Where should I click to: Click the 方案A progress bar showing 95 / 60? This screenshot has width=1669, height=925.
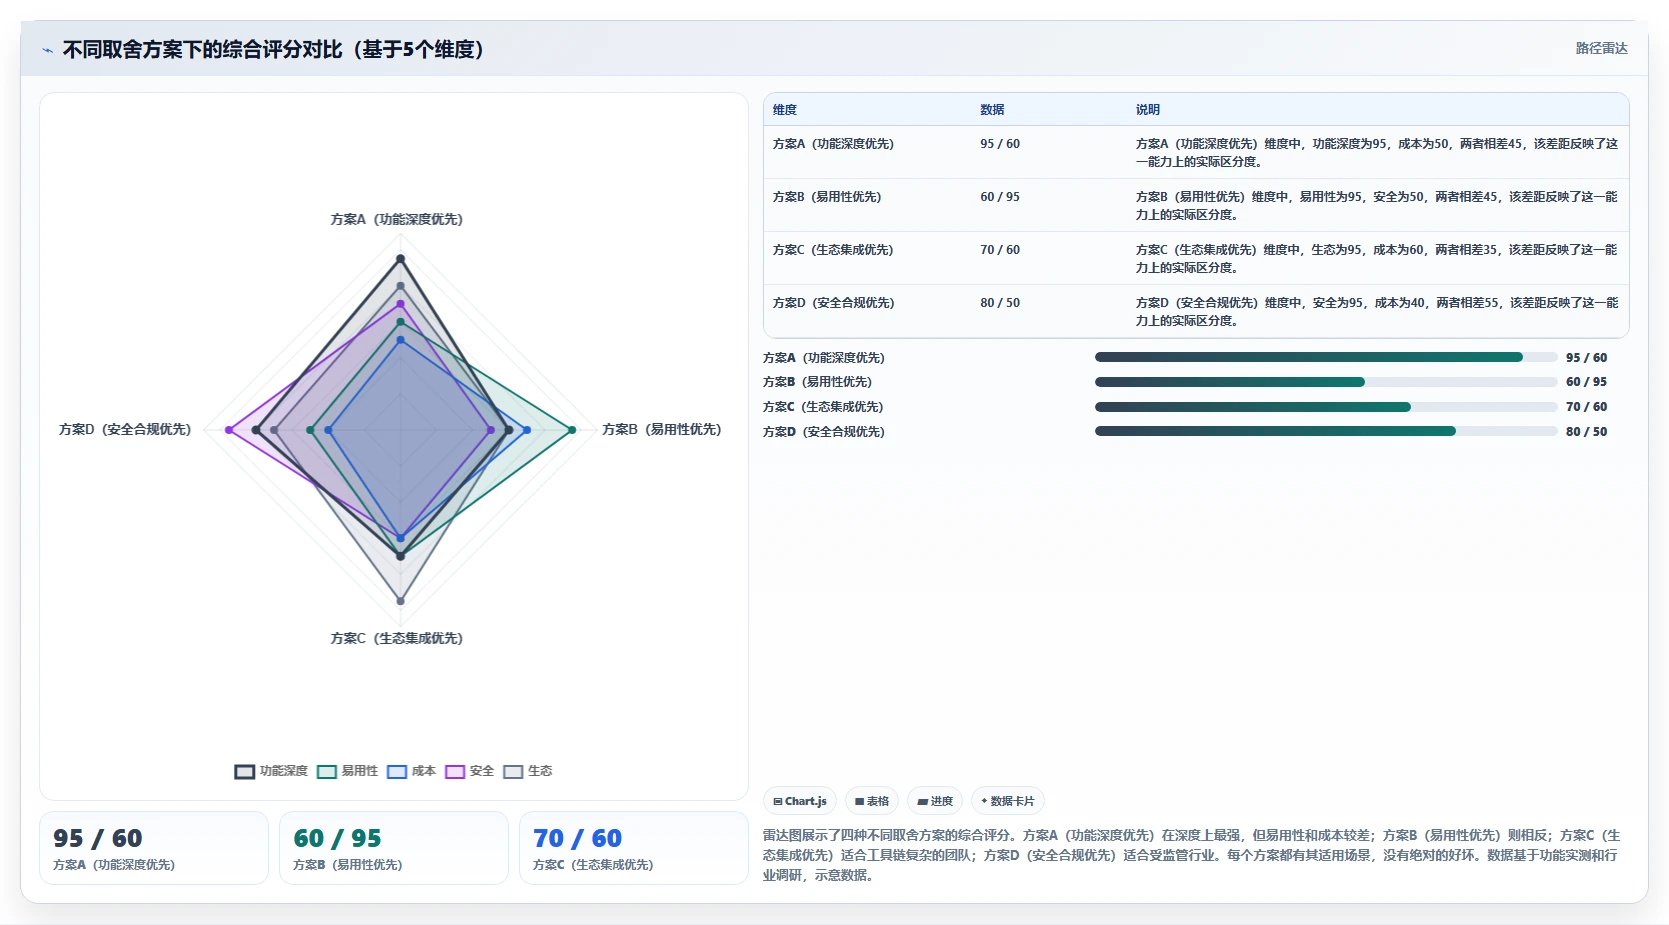coord(1326,357)
